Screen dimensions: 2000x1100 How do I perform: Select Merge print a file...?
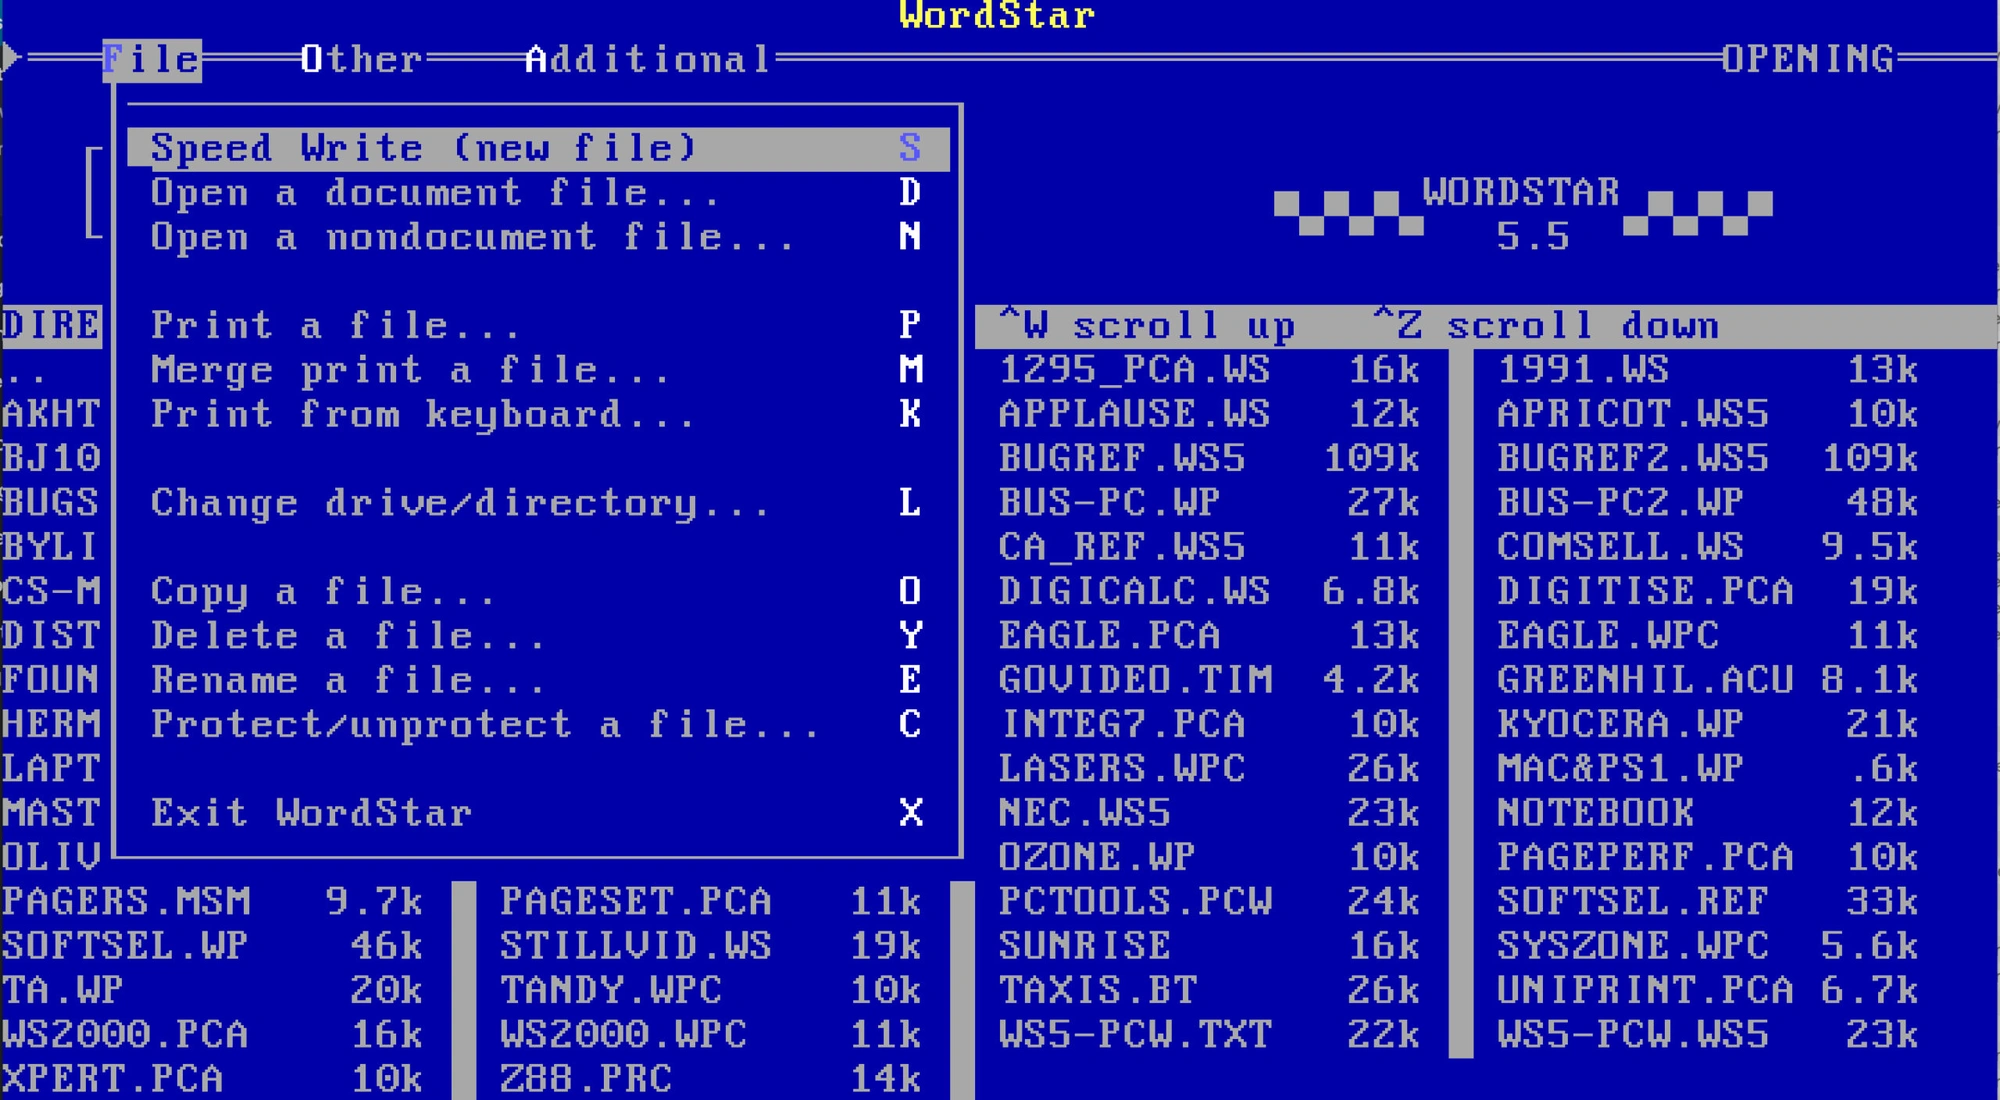tap(538, 370)
